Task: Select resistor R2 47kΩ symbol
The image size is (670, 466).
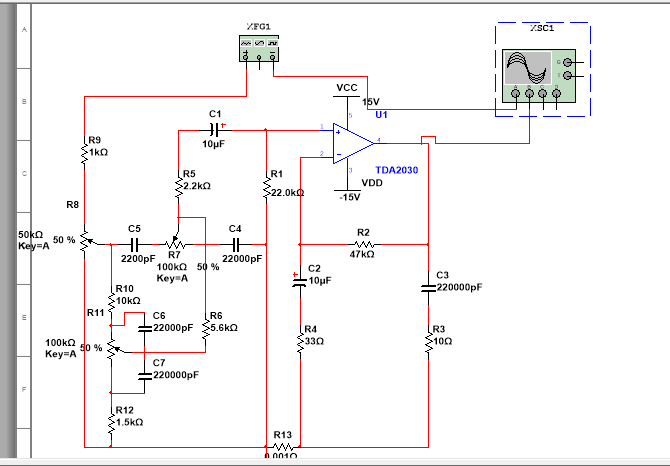Action: click(x=364, y=244)
